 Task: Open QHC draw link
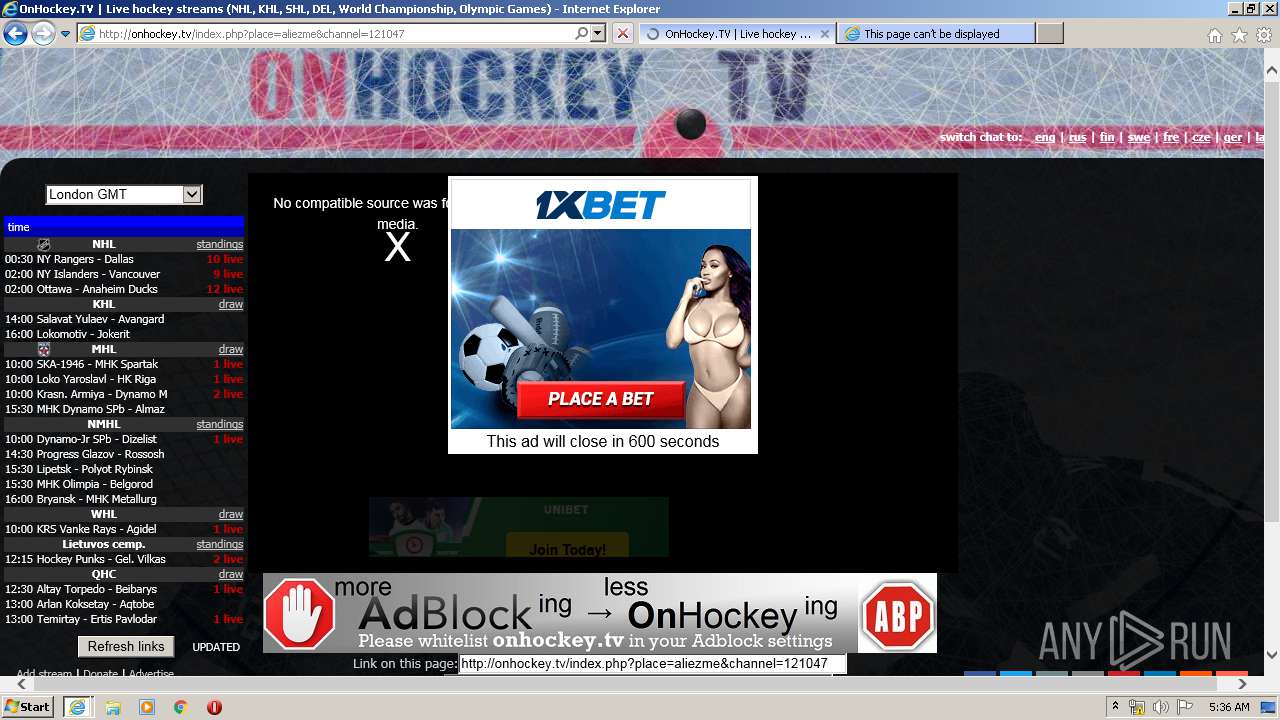(x=231, y=574)
